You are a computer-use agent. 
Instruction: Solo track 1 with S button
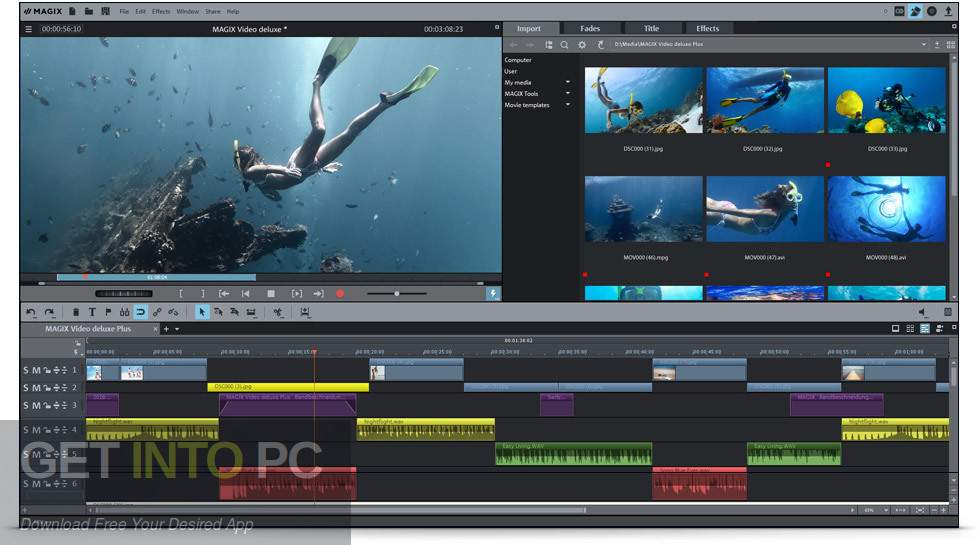click(26, 370)
